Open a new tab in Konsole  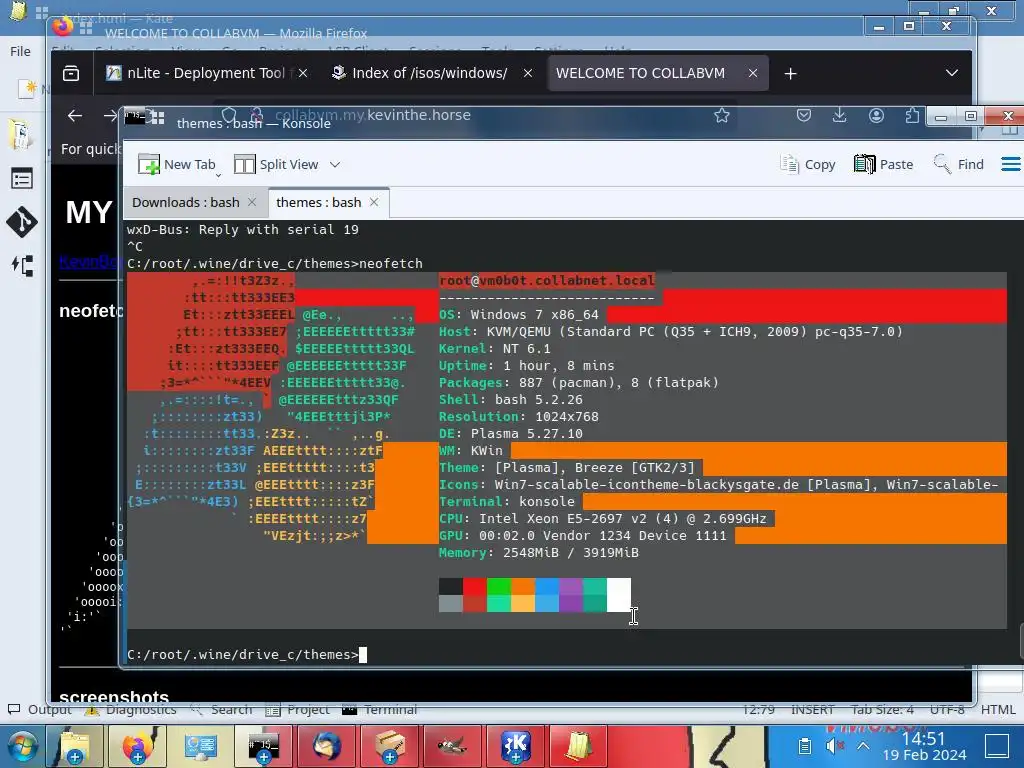pos(176,165)
